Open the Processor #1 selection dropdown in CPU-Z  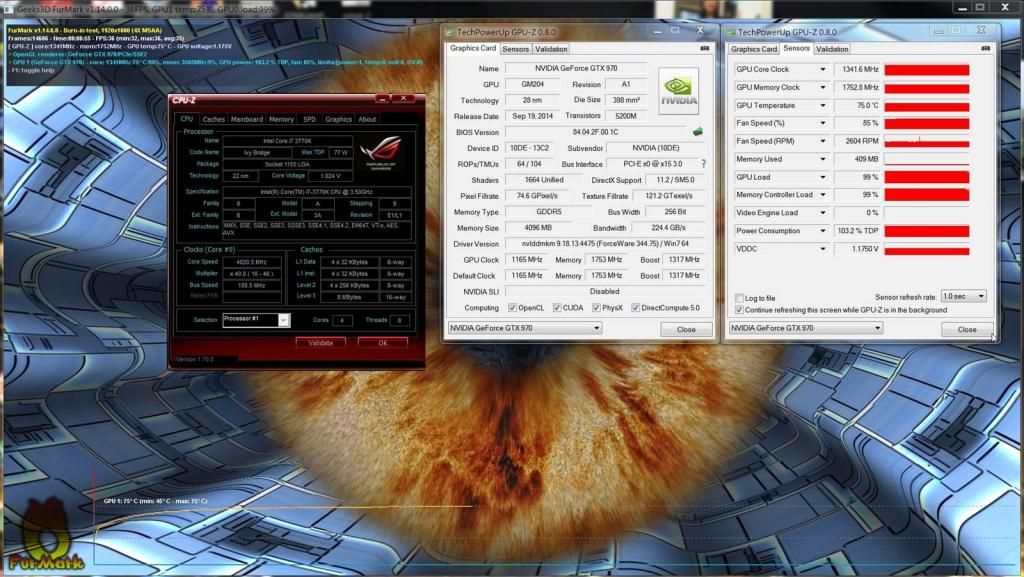point(283,320)
